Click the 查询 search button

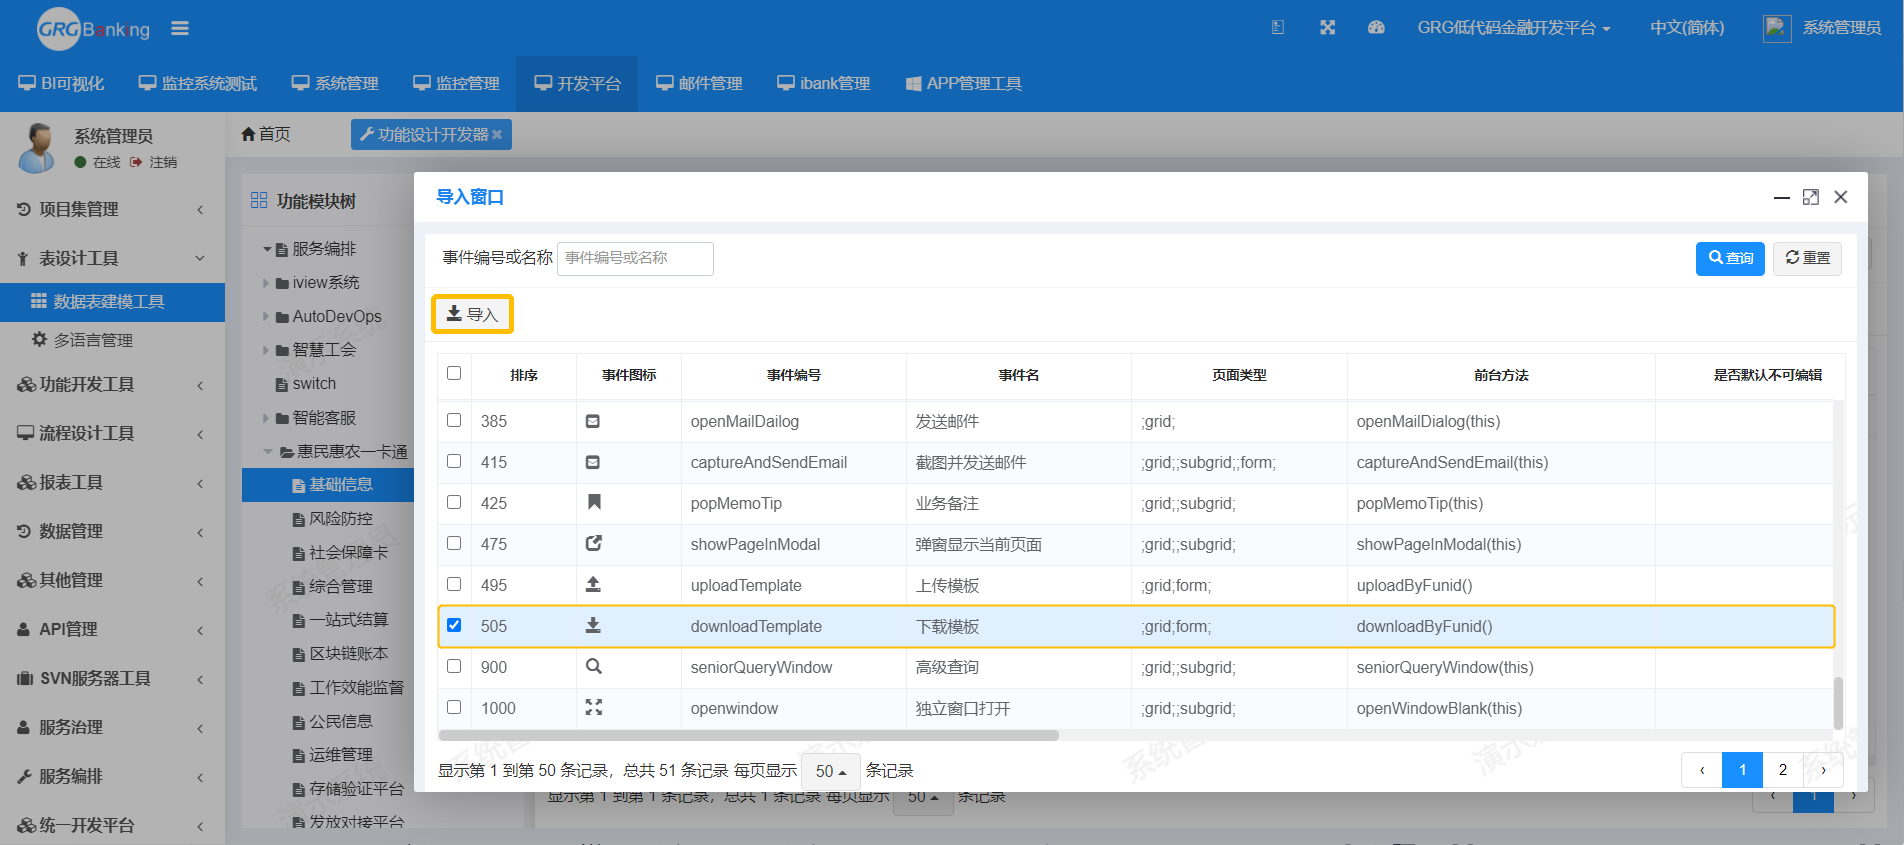click(1730, 258)
